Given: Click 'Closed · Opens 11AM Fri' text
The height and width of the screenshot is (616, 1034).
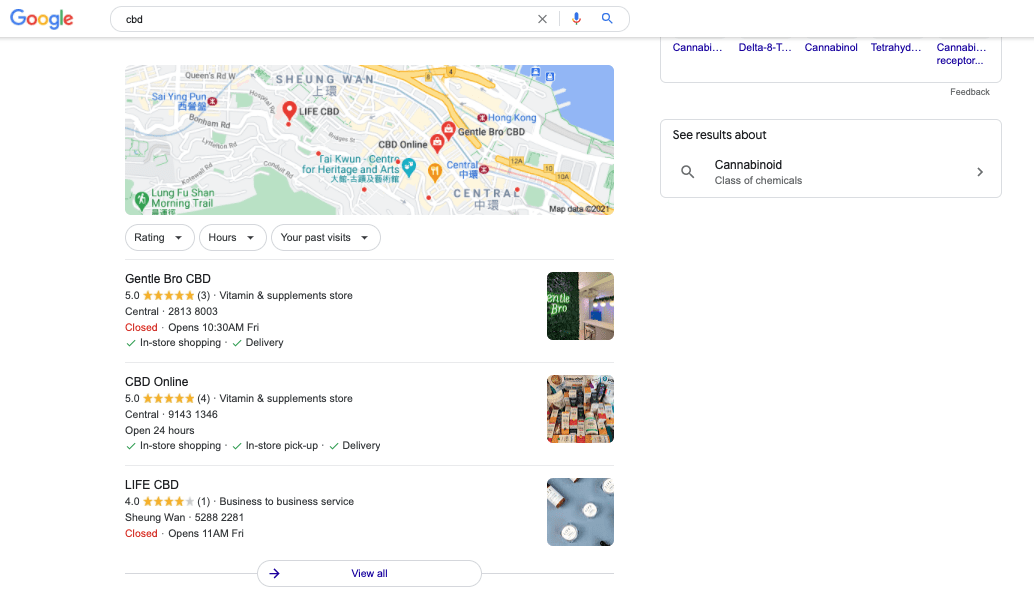Looking at the screenshot, I should (x=184, y=534).
